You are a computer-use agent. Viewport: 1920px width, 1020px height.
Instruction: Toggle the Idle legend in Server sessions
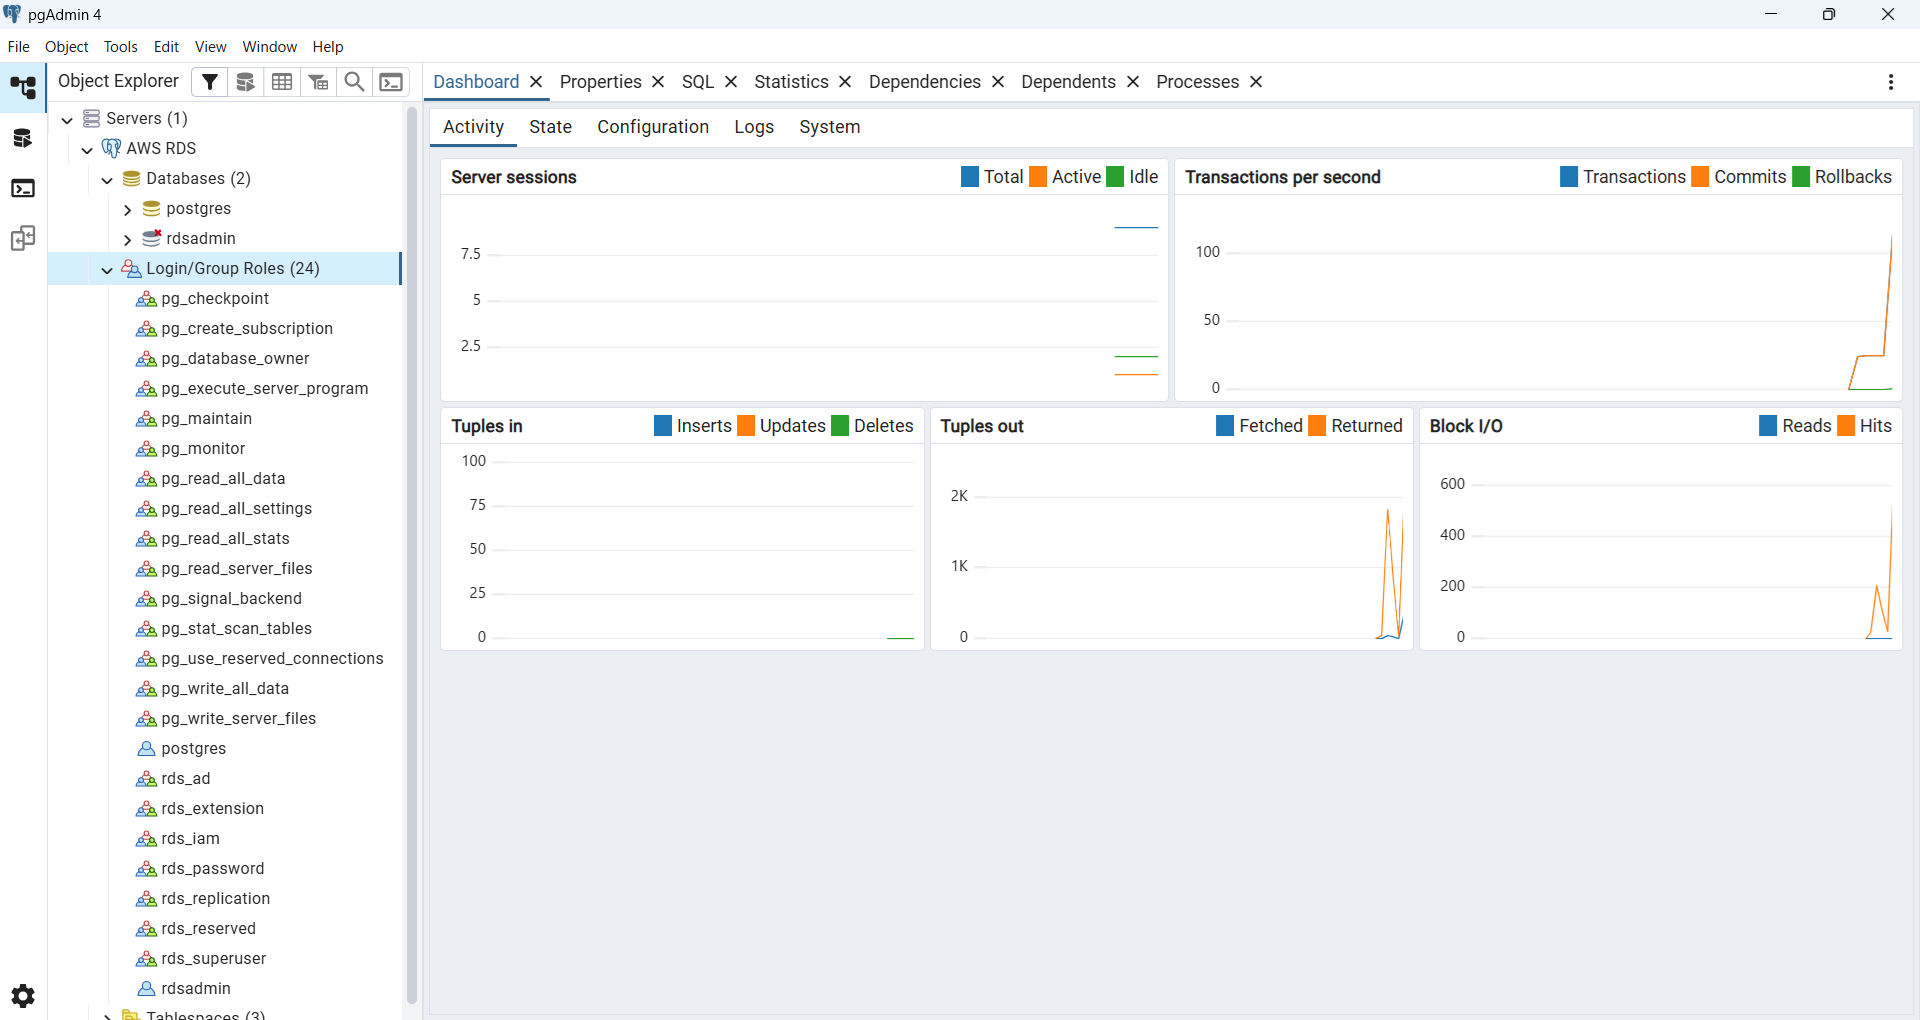click(1133, 177)
